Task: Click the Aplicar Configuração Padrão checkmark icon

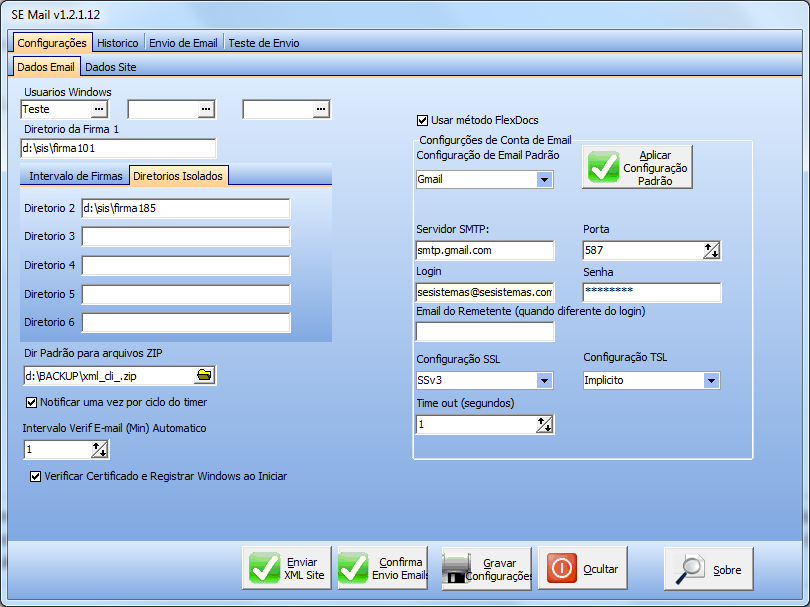Action: 603,168
